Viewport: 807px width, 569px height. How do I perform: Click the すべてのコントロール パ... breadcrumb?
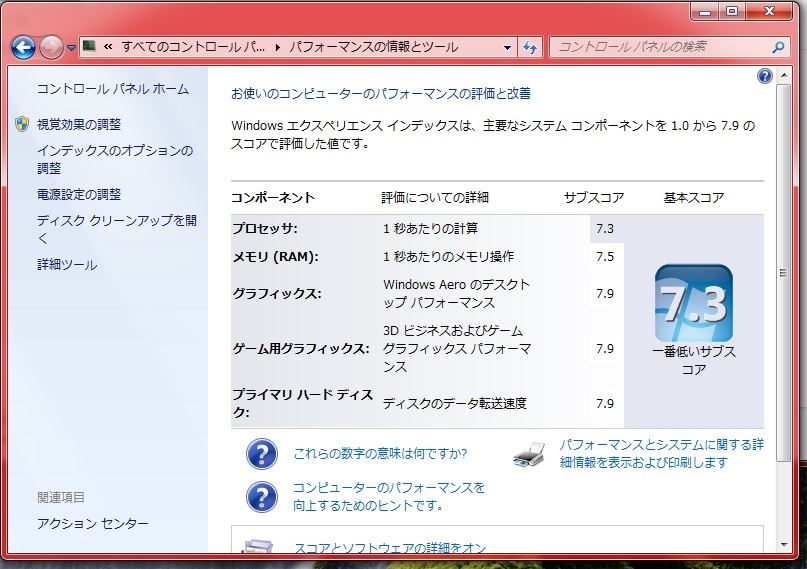(x=193, y=47)
